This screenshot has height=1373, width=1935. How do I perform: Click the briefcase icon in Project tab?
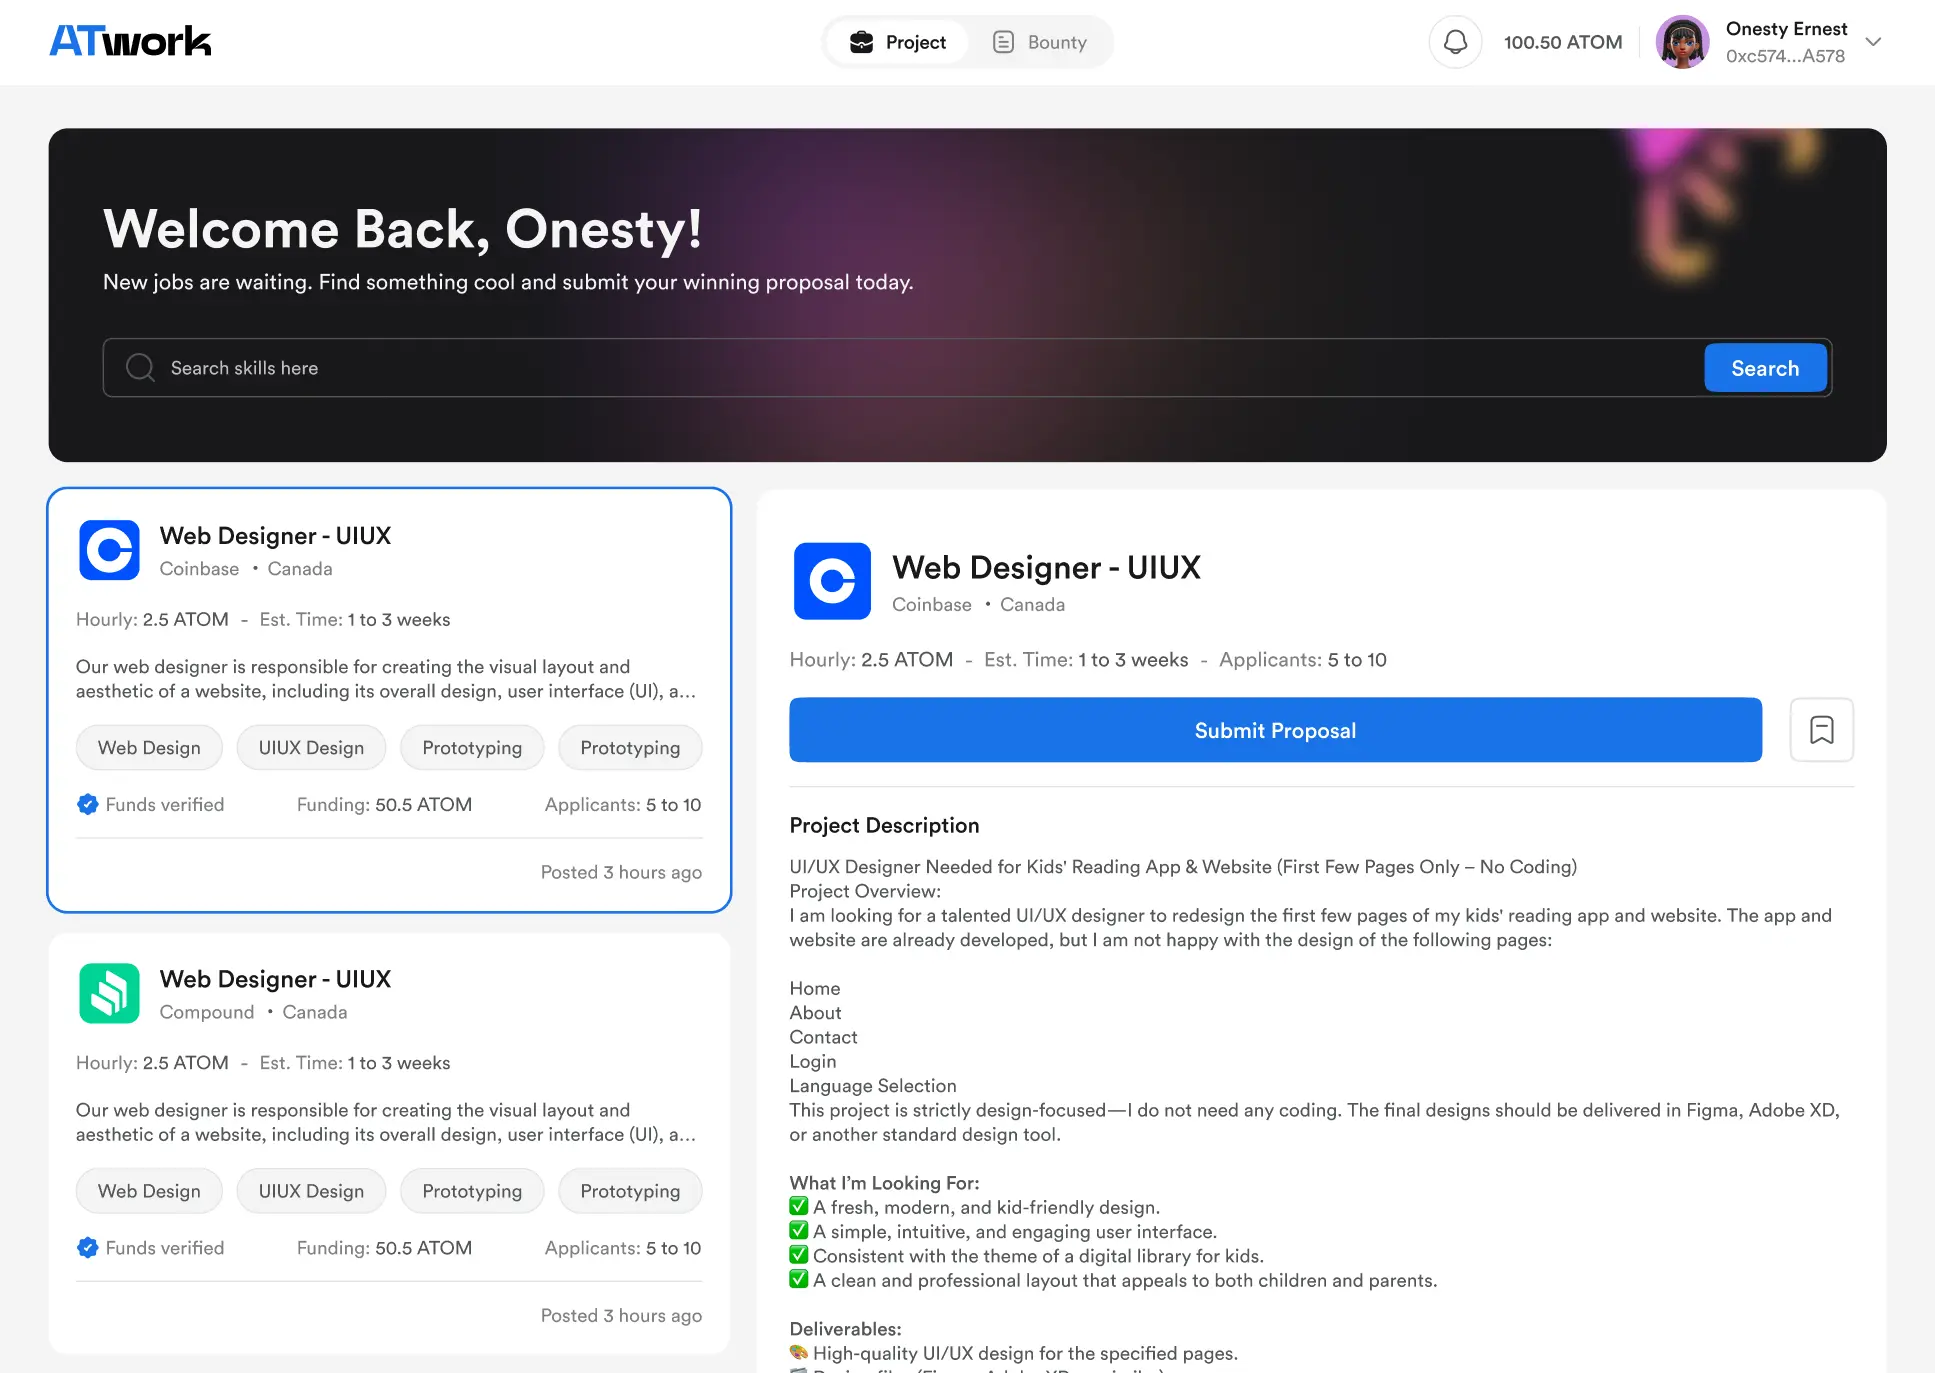[861, 42]
